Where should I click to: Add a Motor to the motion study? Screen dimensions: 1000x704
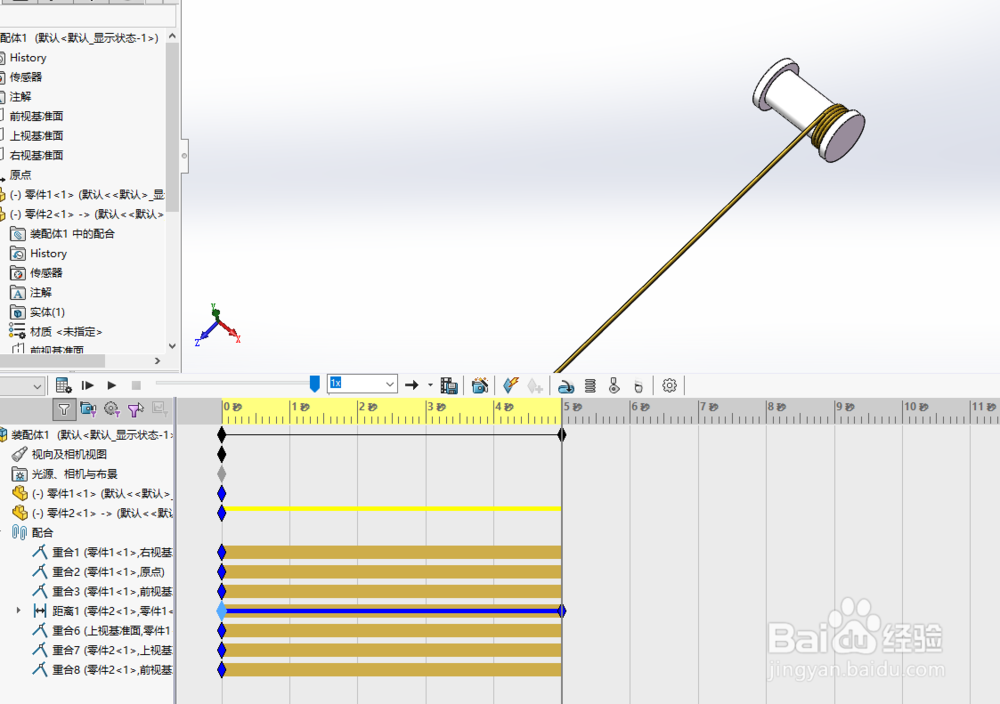tap(567, 385)
